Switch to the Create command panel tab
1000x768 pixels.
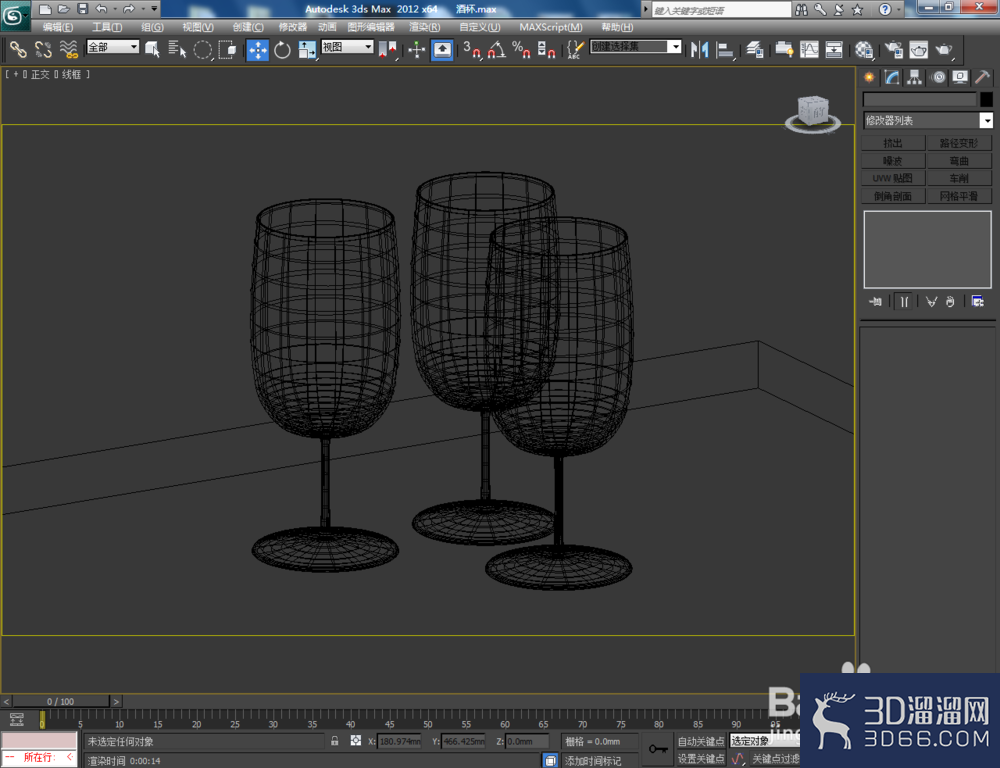click(869, 77)
